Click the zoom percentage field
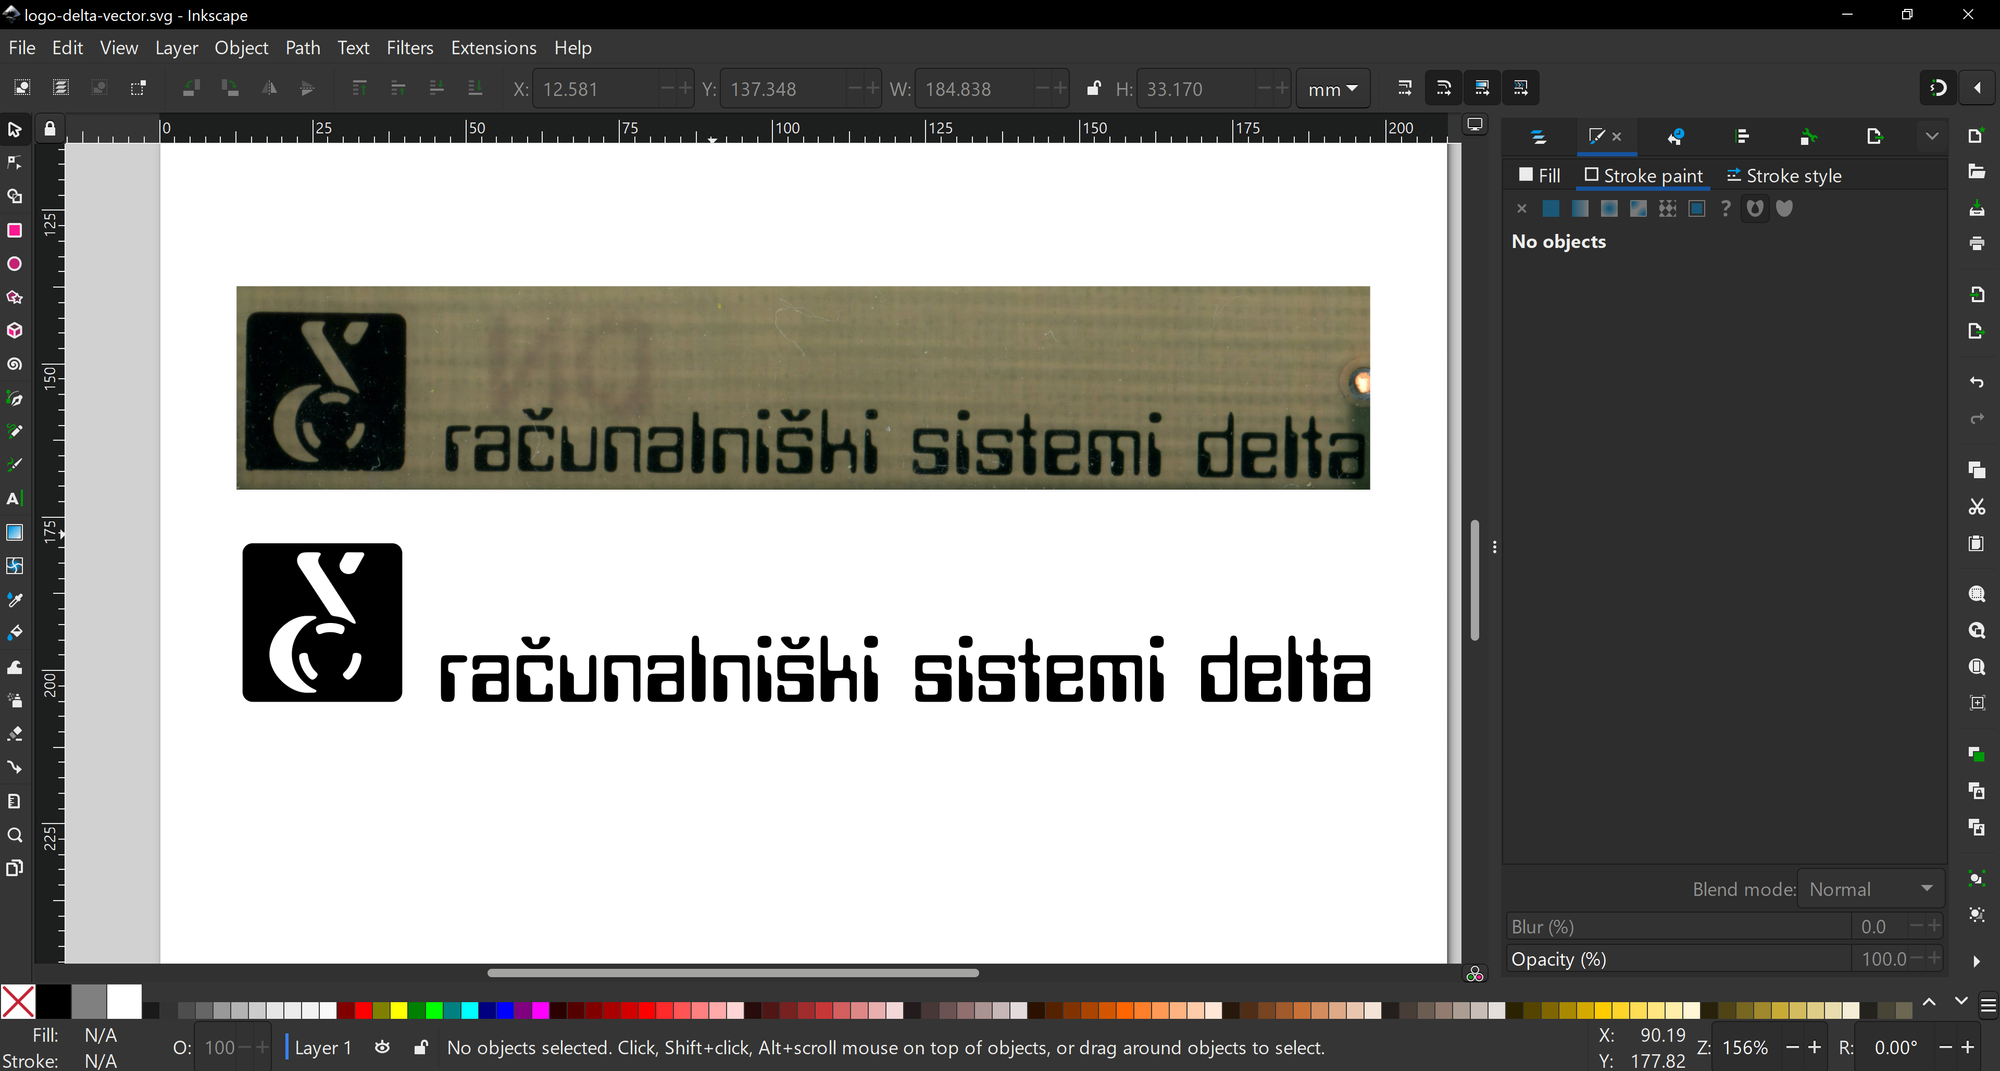Screen dimensions: 2000x1071 coord(1746,1047)
